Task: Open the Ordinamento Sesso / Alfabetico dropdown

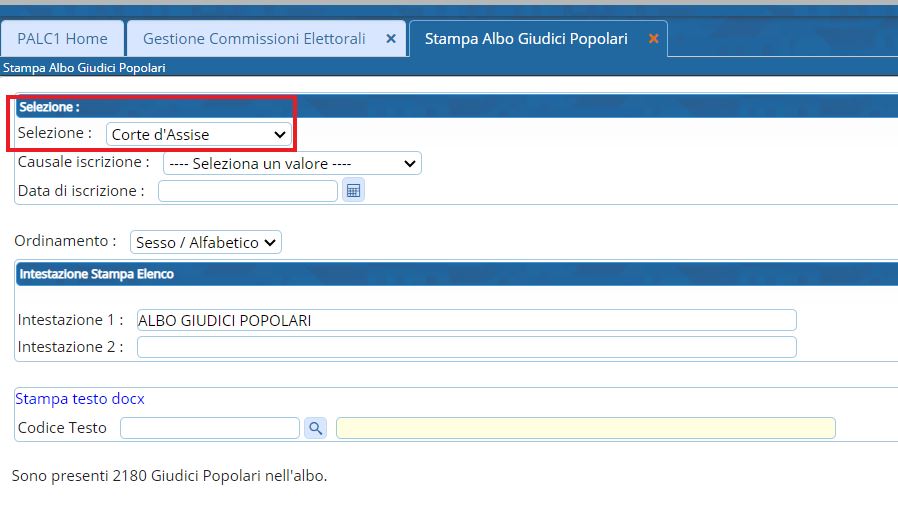Action: (206, 242)
